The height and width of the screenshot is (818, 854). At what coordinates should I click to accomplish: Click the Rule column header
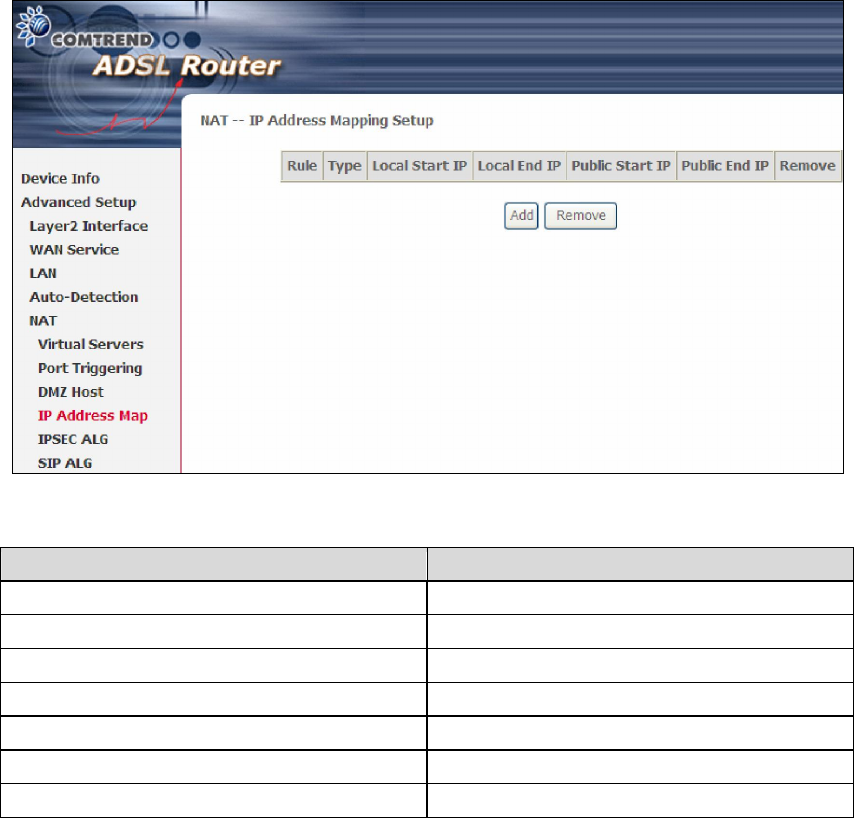[x=302, y=166]
